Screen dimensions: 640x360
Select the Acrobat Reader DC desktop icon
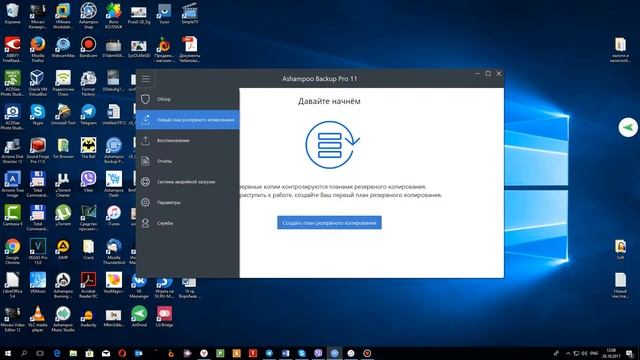click(88, 285)
